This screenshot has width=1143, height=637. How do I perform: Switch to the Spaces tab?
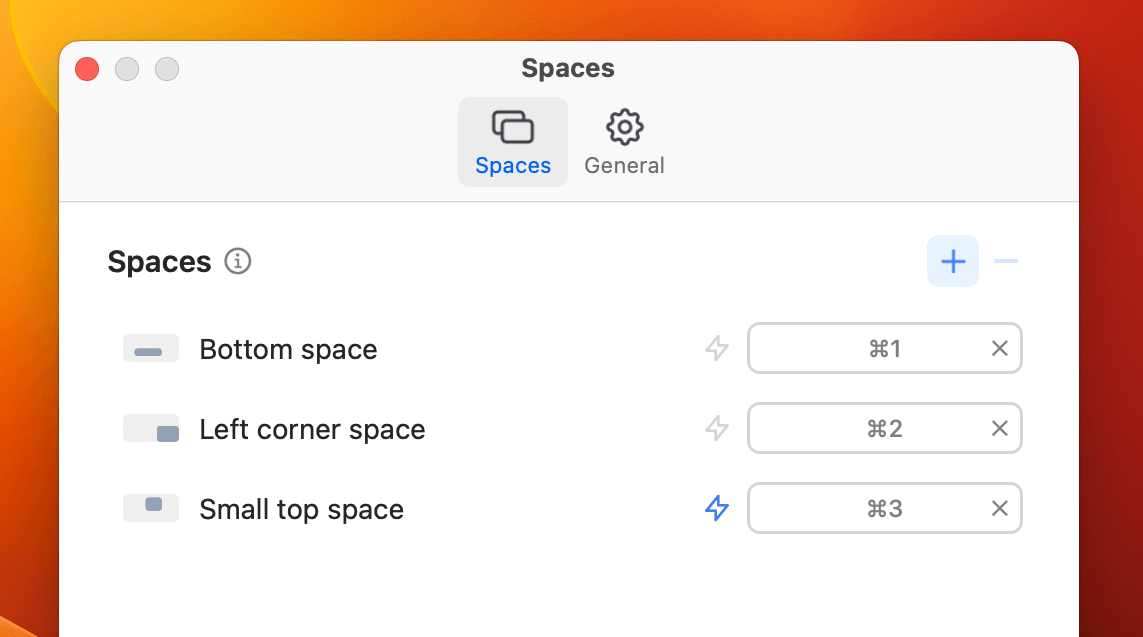point(513,140)
